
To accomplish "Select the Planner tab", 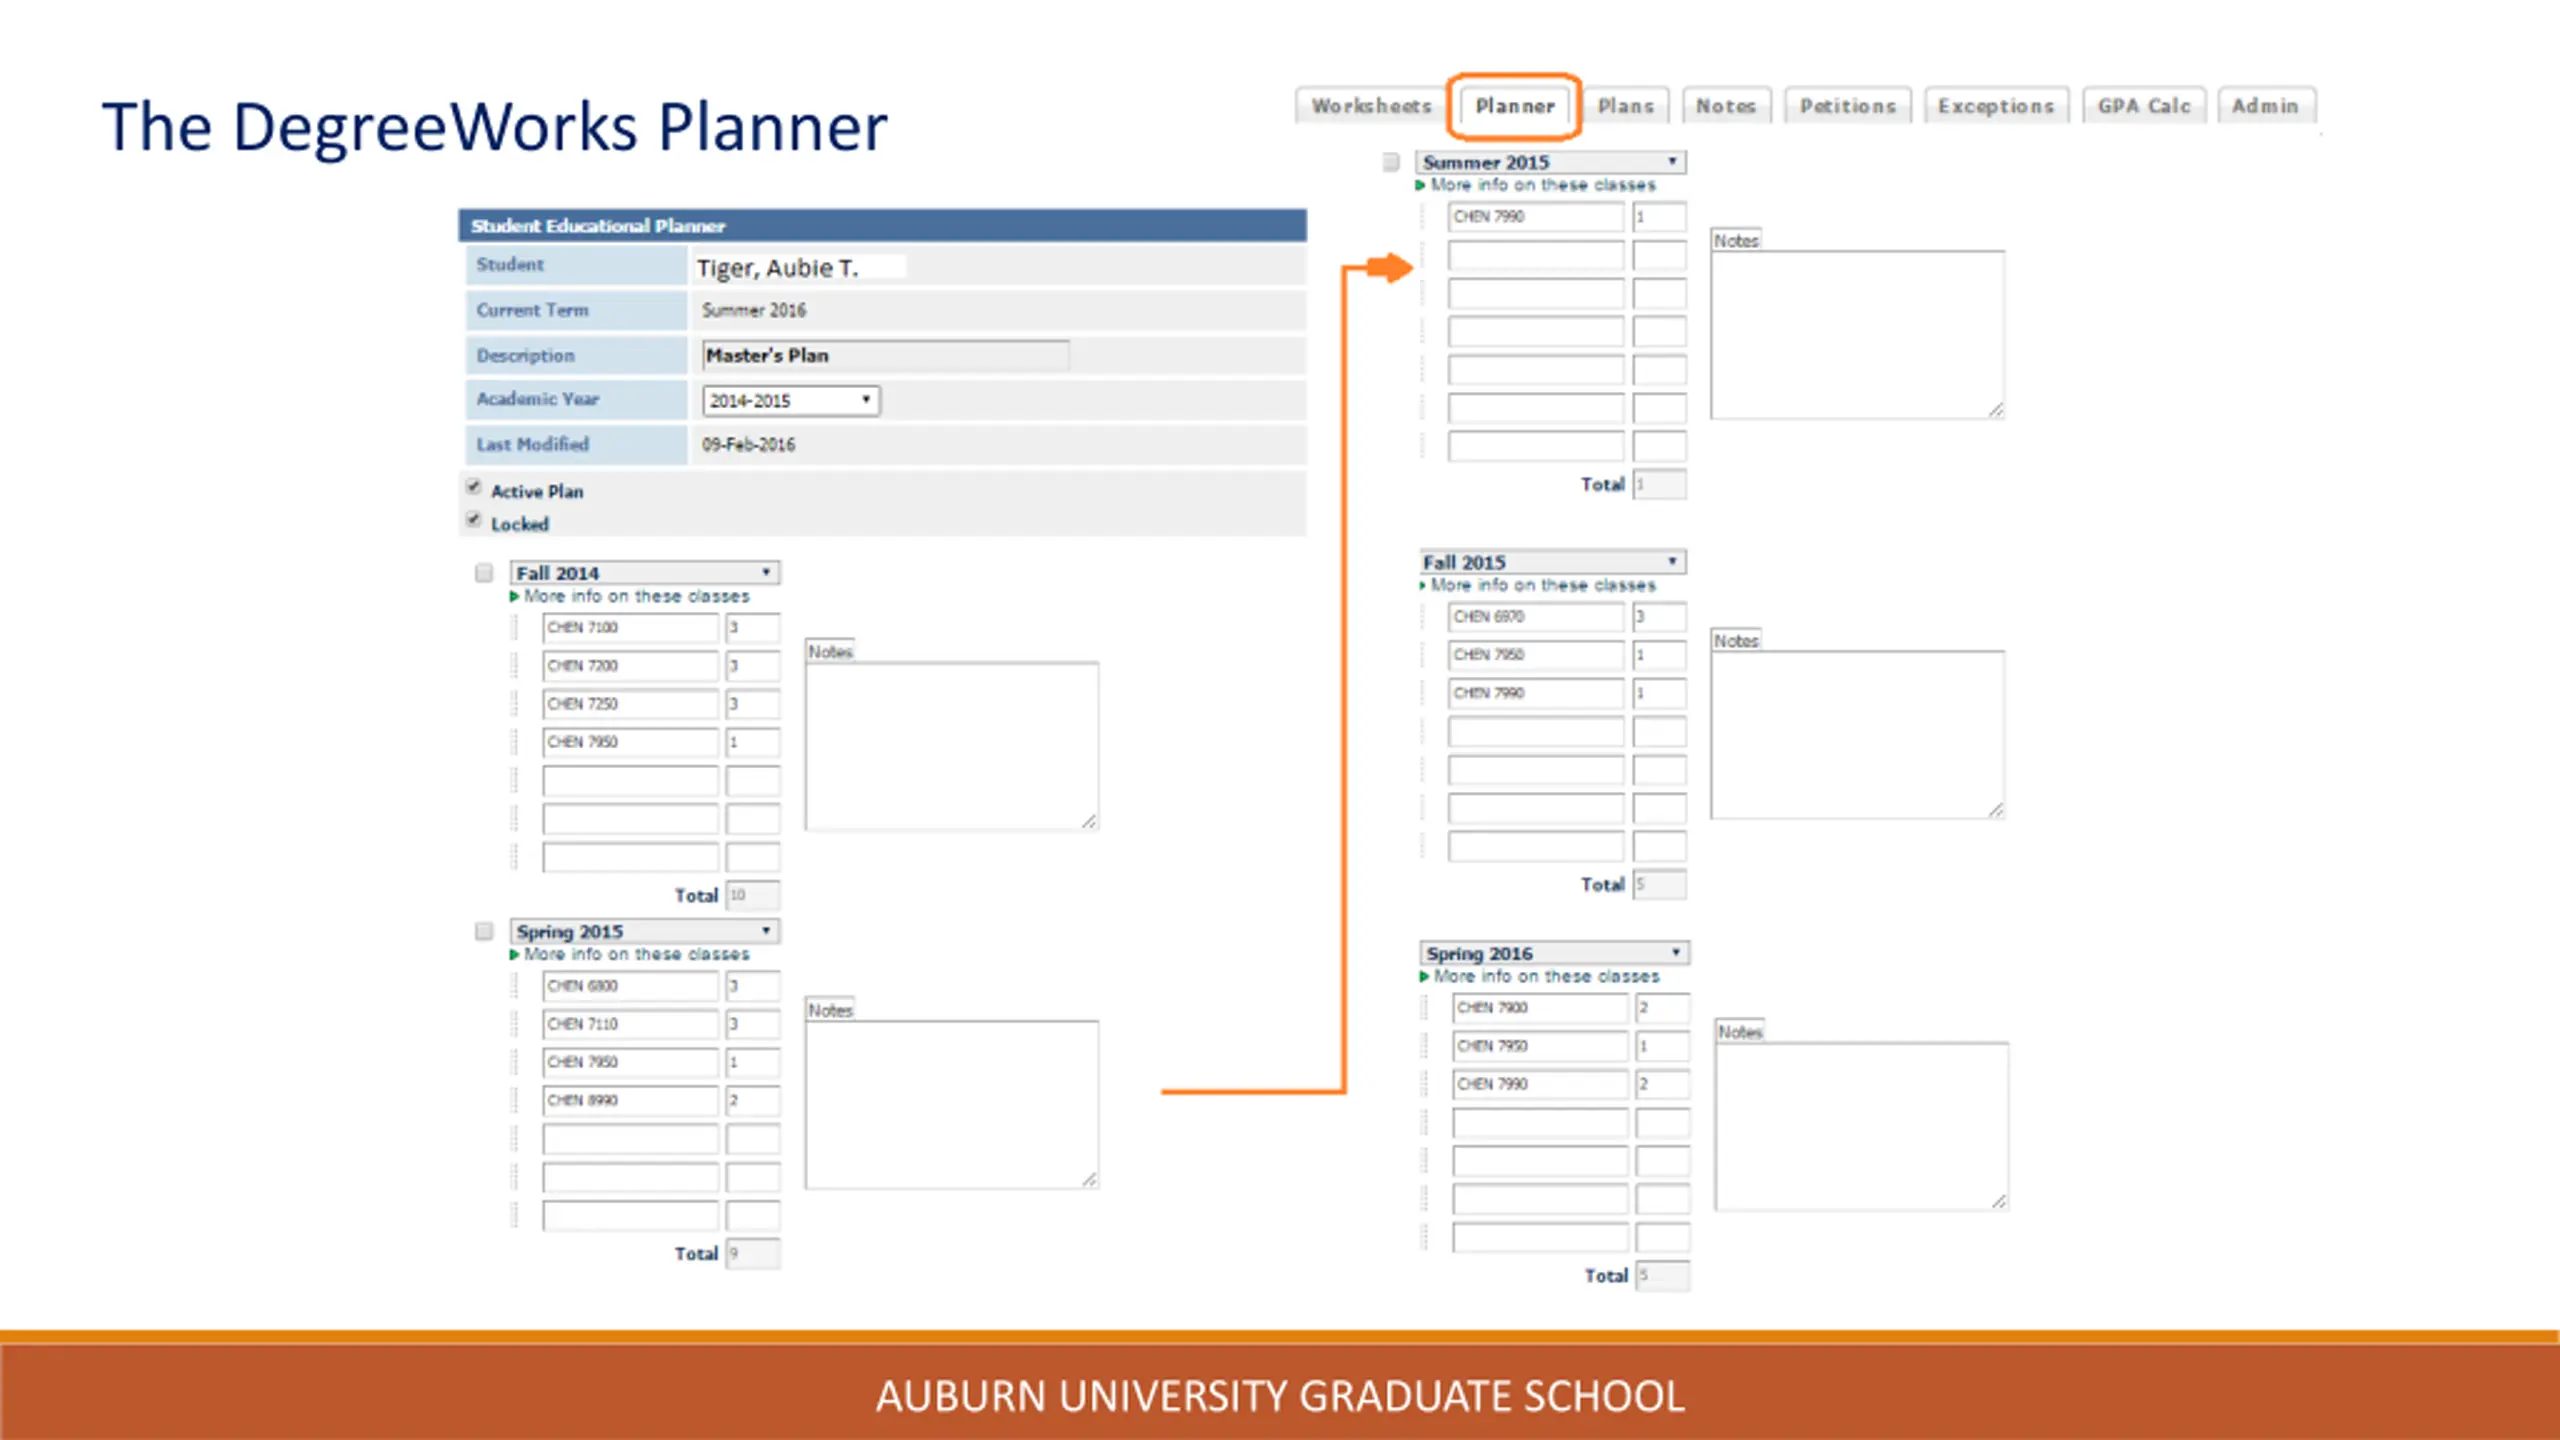I will (1514, 106).
